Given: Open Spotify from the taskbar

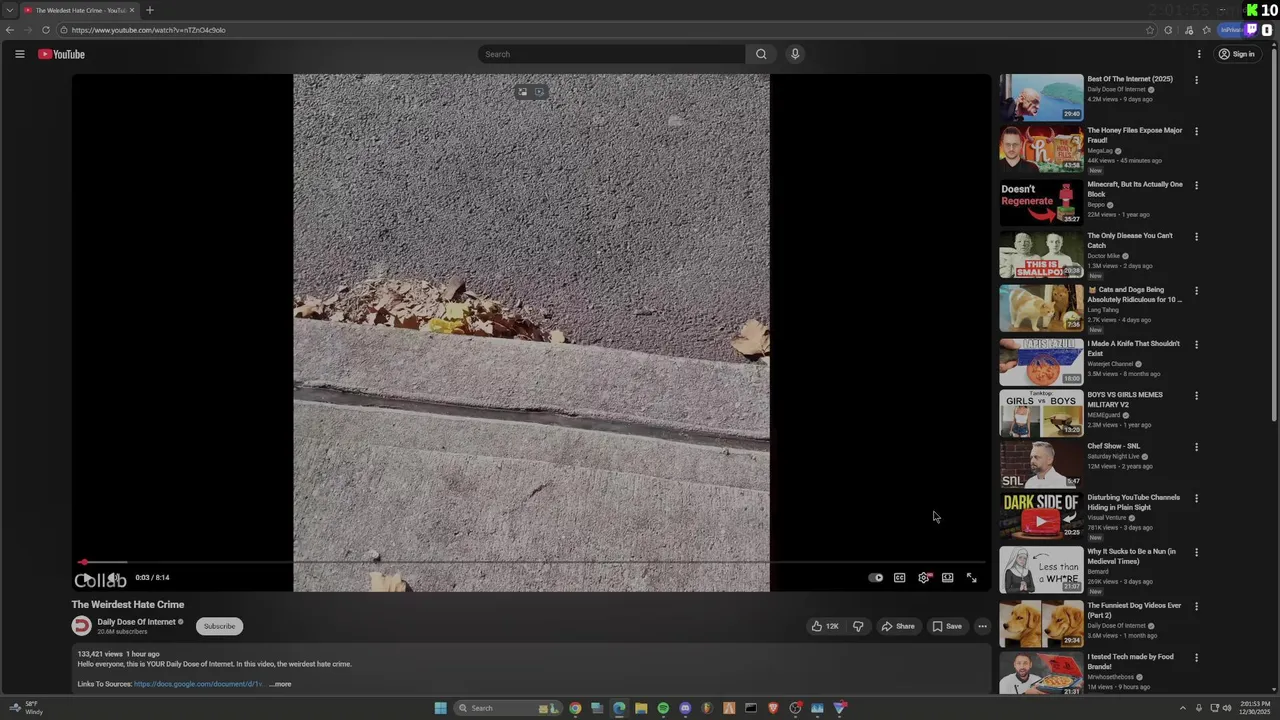Looking at the screenshot, I should tap(663, 708).
